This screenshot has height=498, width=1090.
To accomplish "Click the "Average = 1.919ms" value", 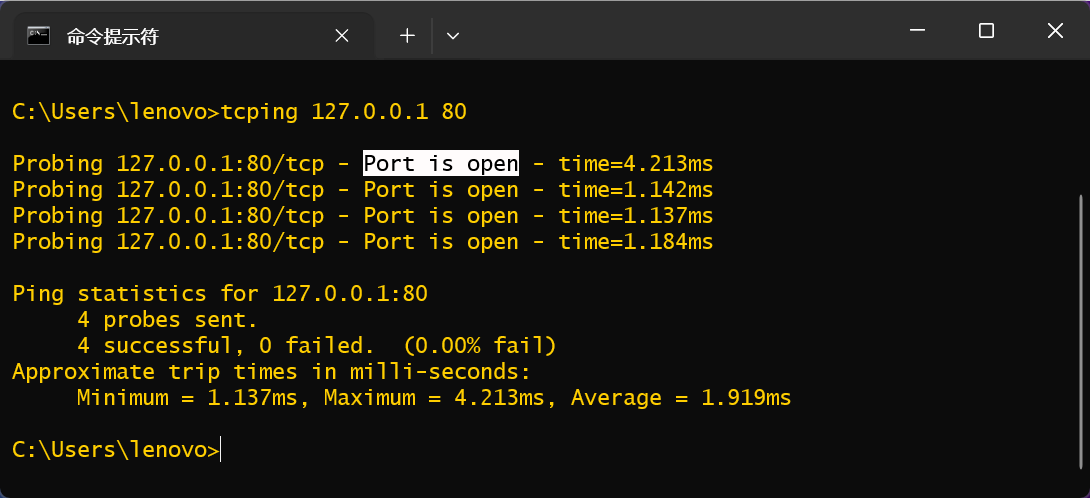I will [681, 398].
